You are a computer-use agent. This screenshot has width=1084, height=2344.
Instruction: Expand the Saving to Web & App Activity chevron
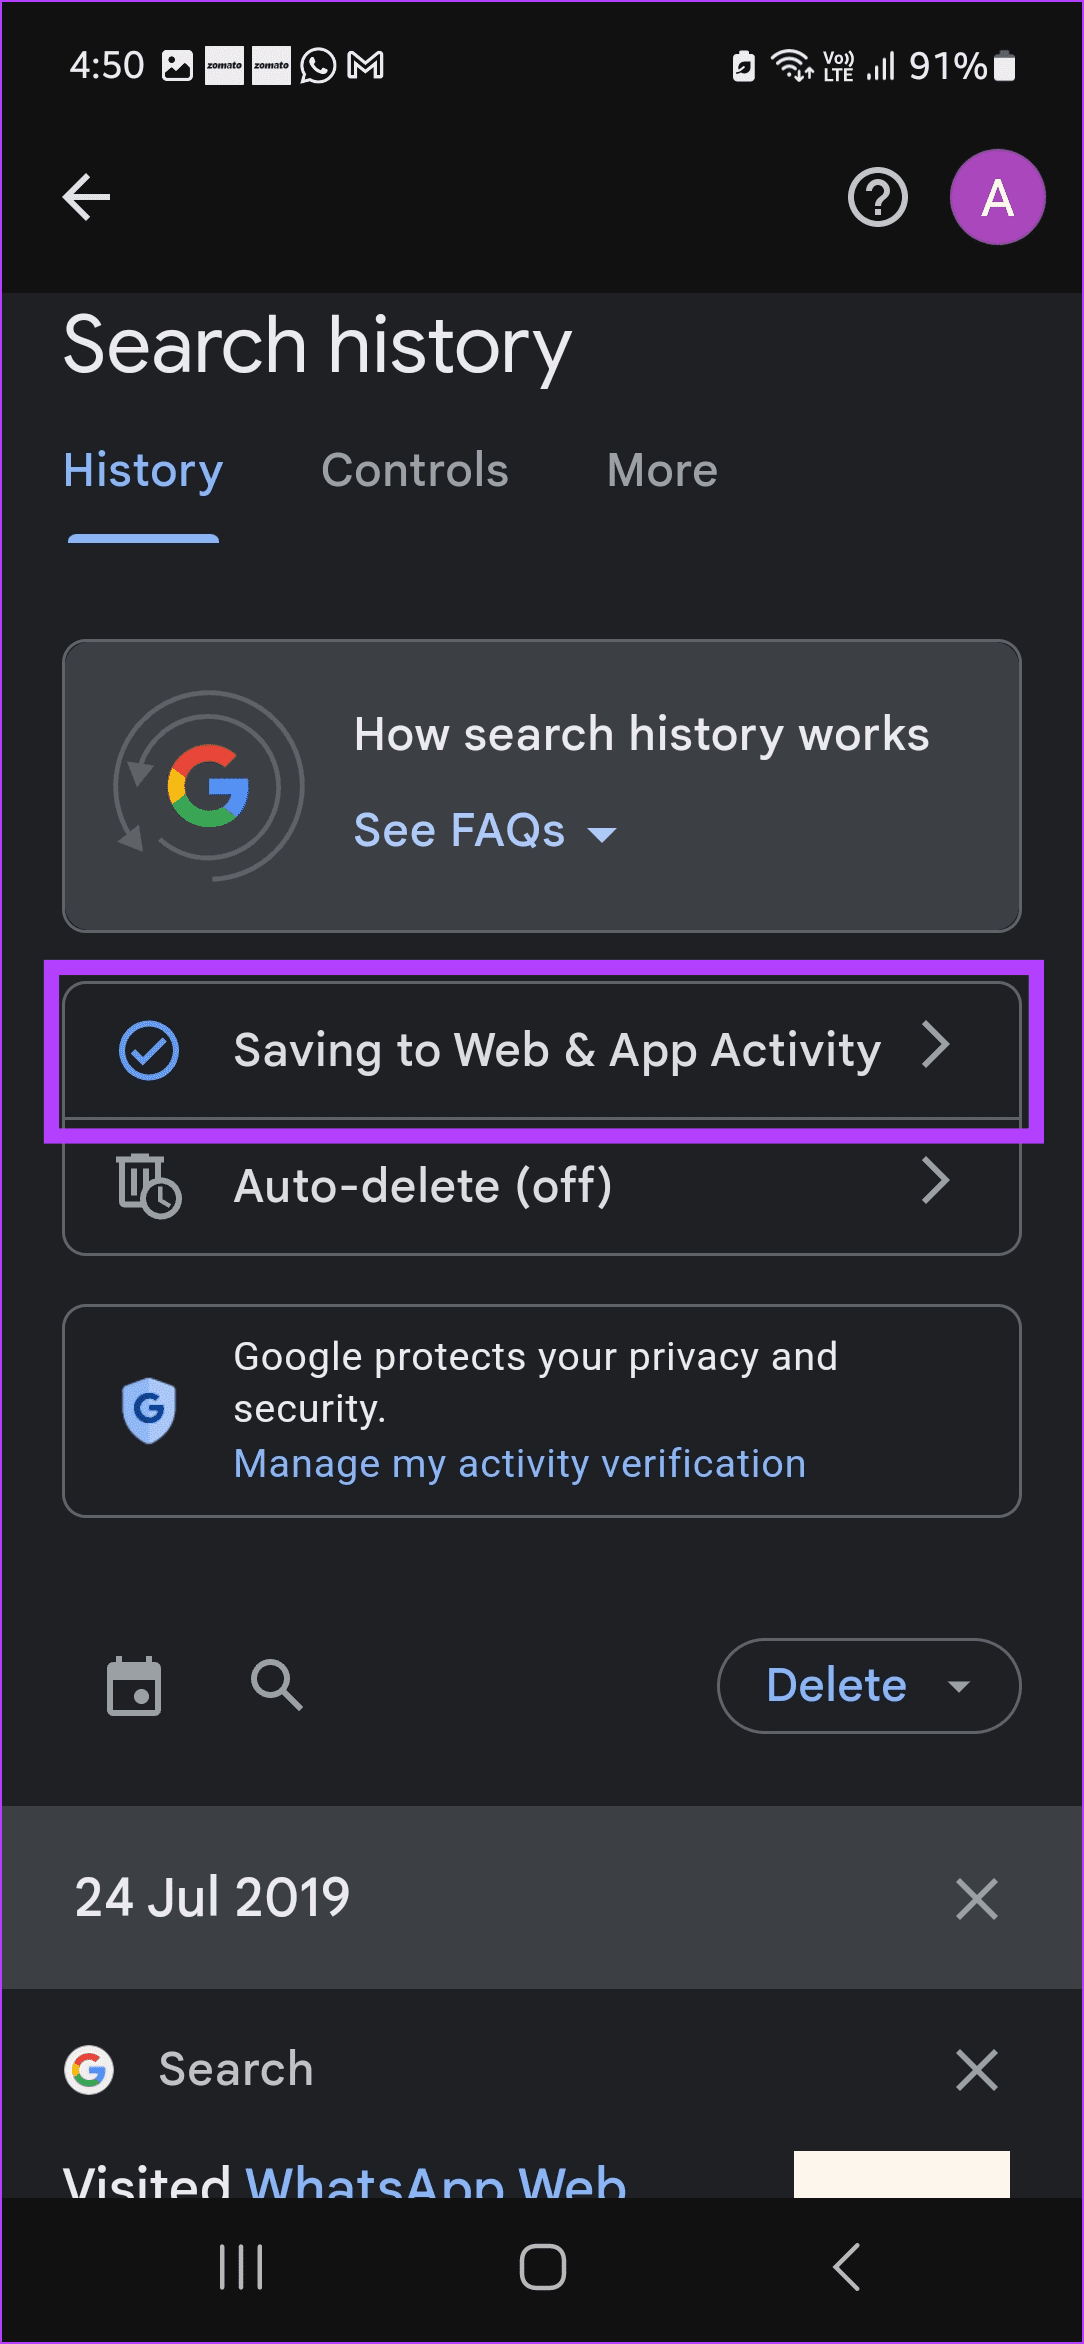pyautogui.click(x=936, y=1045)
